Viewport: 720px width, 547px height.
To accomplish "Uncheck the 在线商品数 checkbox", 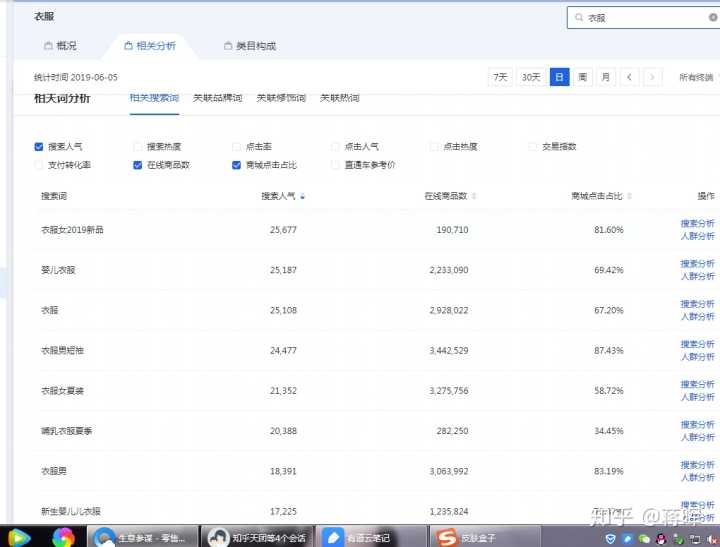I will click(x=138, y=165).
